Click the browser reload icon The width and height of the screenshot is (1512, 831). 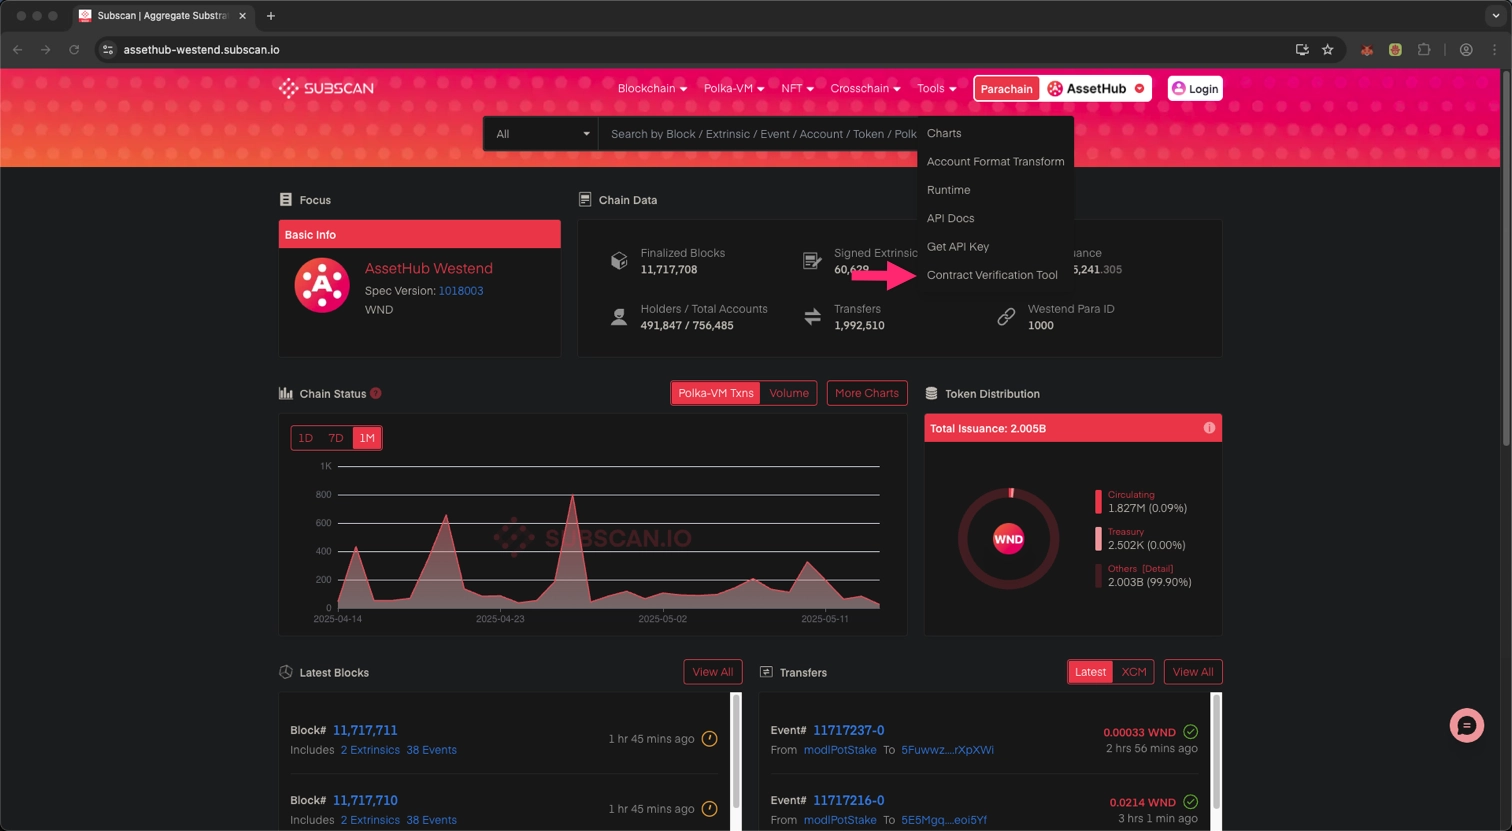74,49
